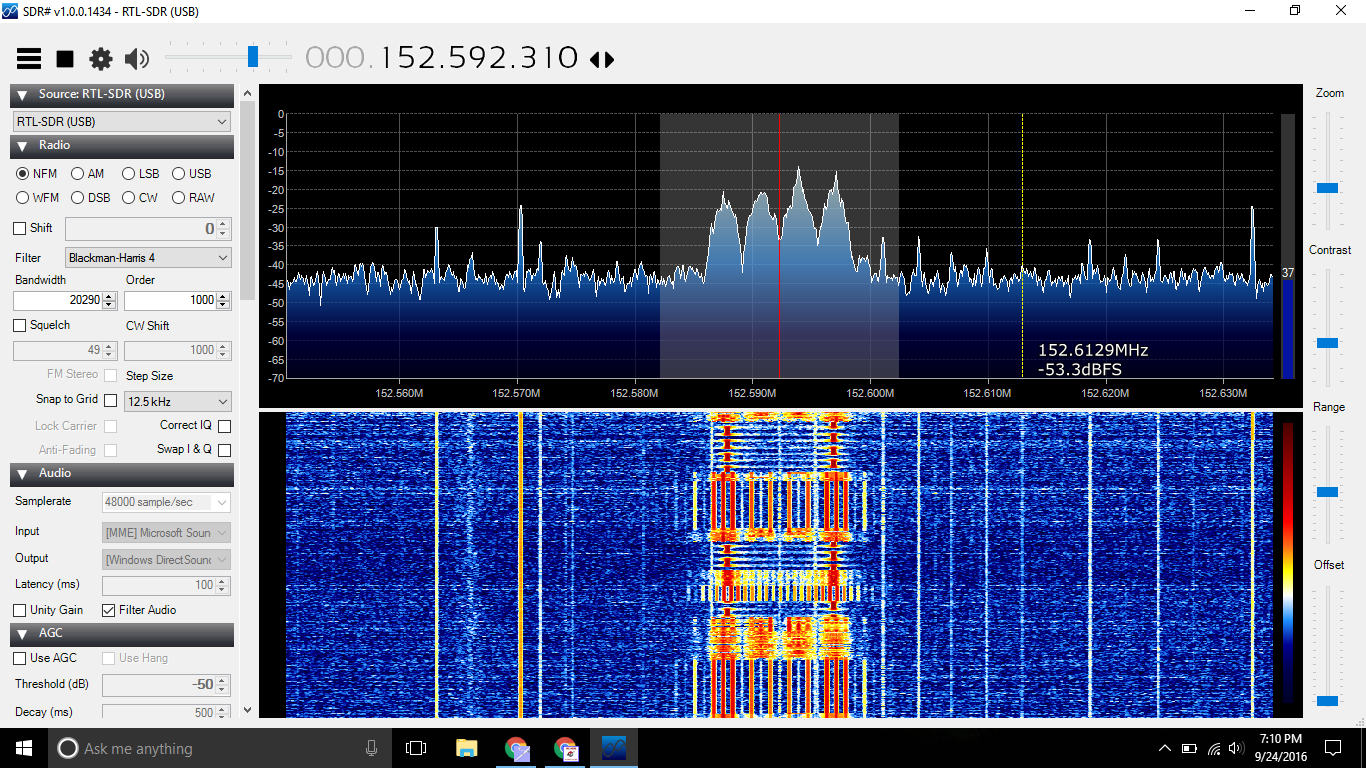Image resolution: width=1366 pixels, height=768 pixels.
Task: Select RAW demodulation mode
Action: pyautogui.click(x=193, y=198)
